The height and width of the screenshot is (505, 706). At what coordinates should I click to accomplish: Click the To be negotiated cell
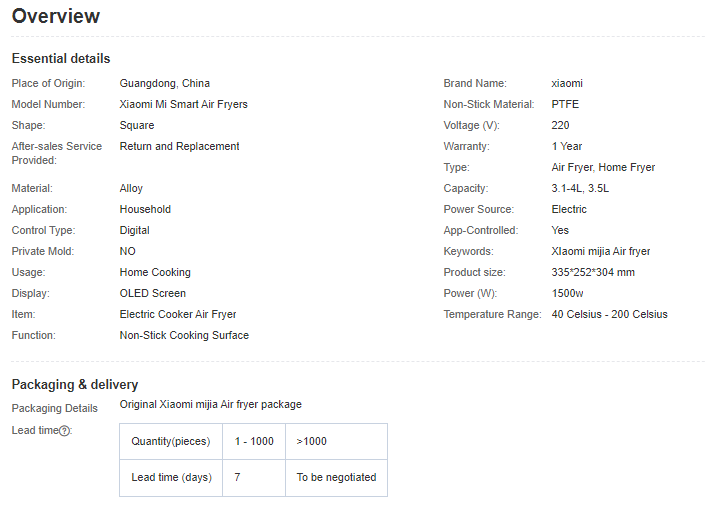(x=336, y=478)
